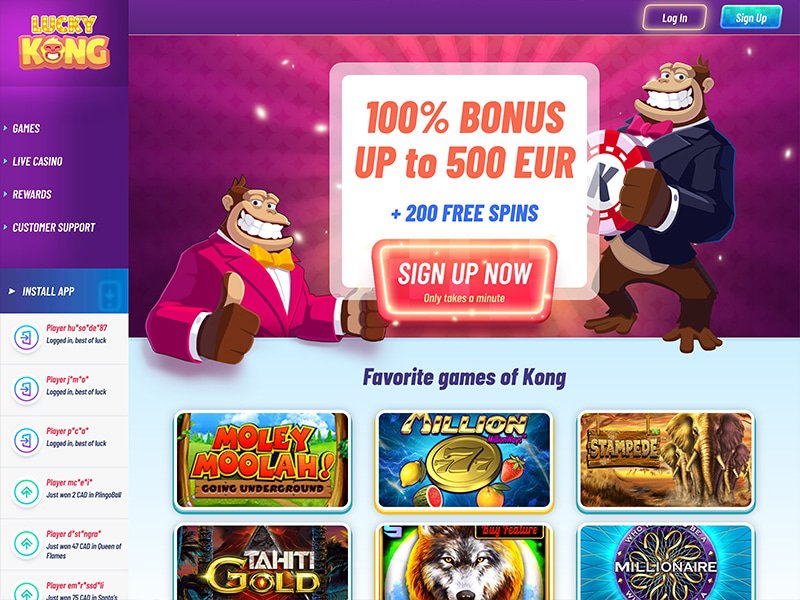
Task: Click the Sign Up Now banner button
Action: pyautogui.click(x=464, y=281)
